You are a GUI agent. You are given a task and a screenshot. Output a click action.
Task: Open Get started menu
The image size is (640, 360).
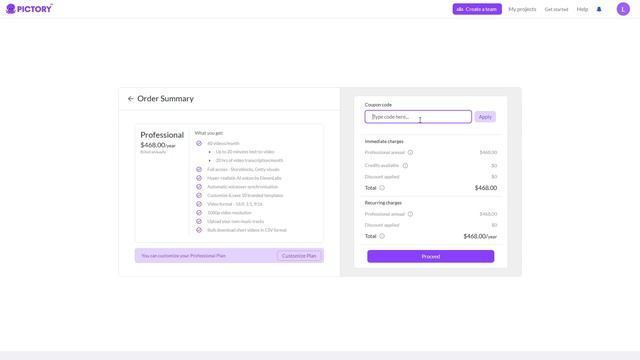556,9
